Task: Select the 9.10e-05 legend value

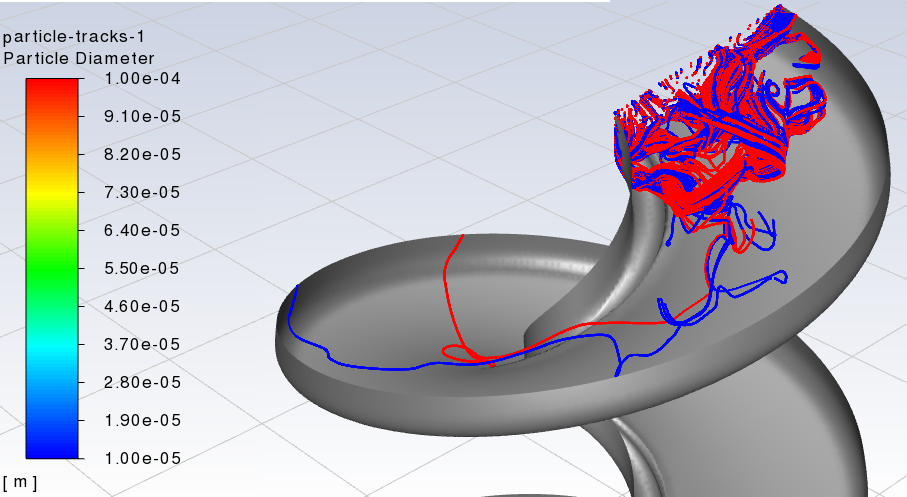Action: pos(142,116)
